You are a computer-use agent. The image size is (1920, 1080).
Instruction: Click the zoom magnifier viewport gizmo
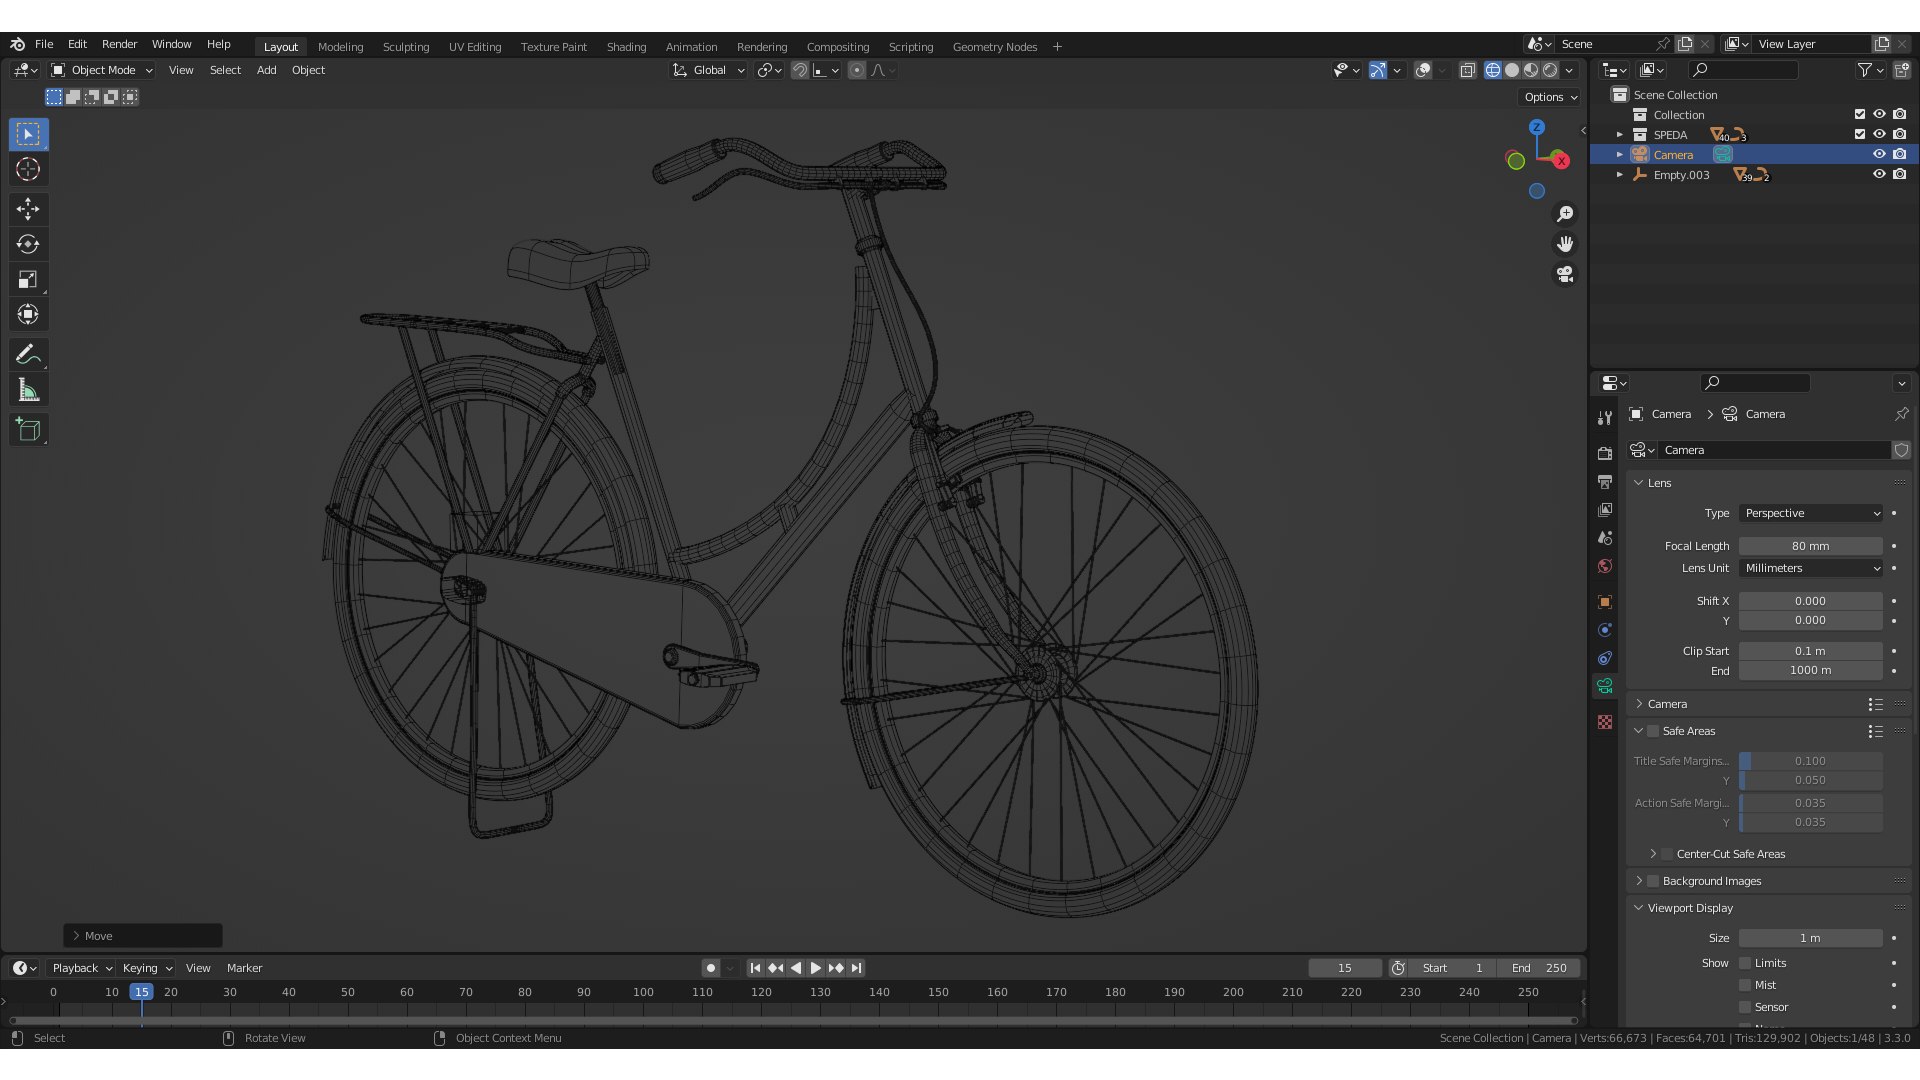coord(1565,214)
